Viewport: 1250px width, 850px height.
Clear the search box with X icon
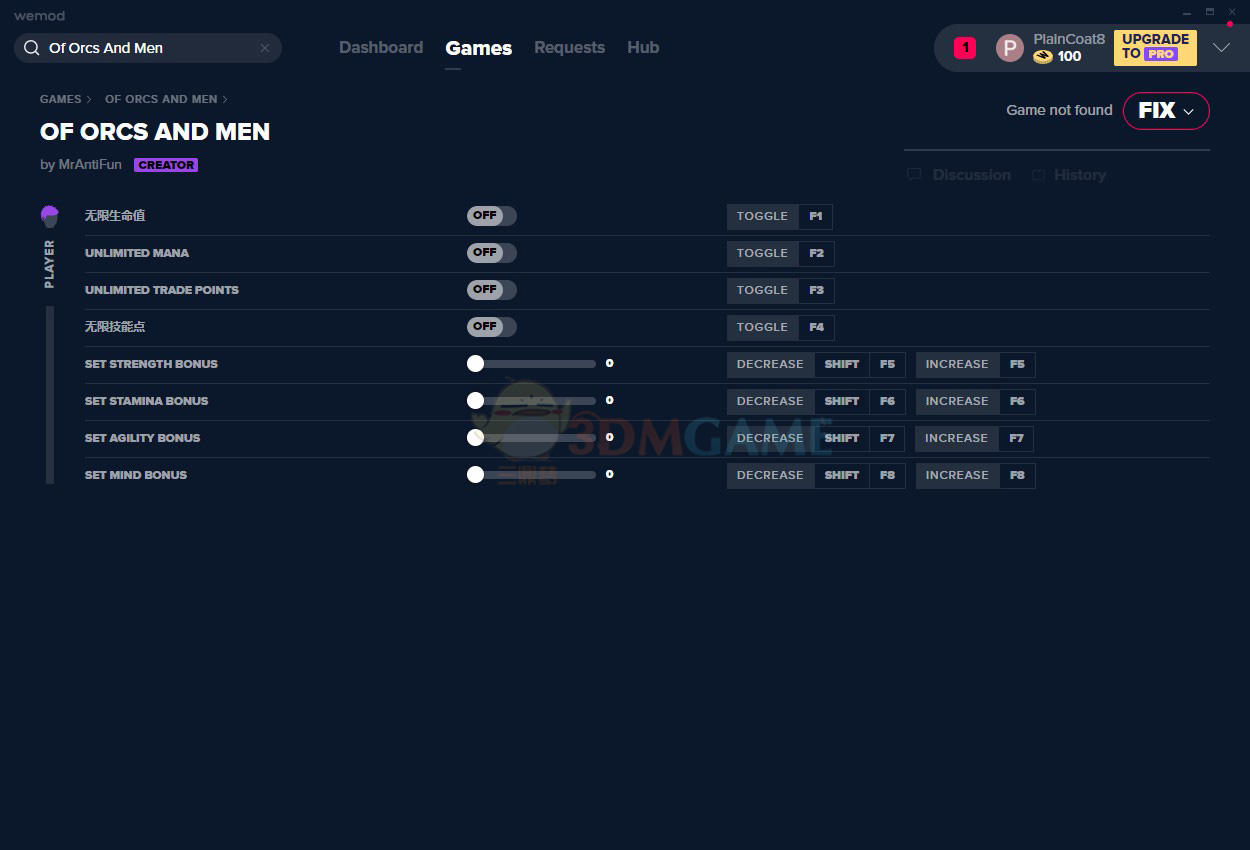(265, 48)
